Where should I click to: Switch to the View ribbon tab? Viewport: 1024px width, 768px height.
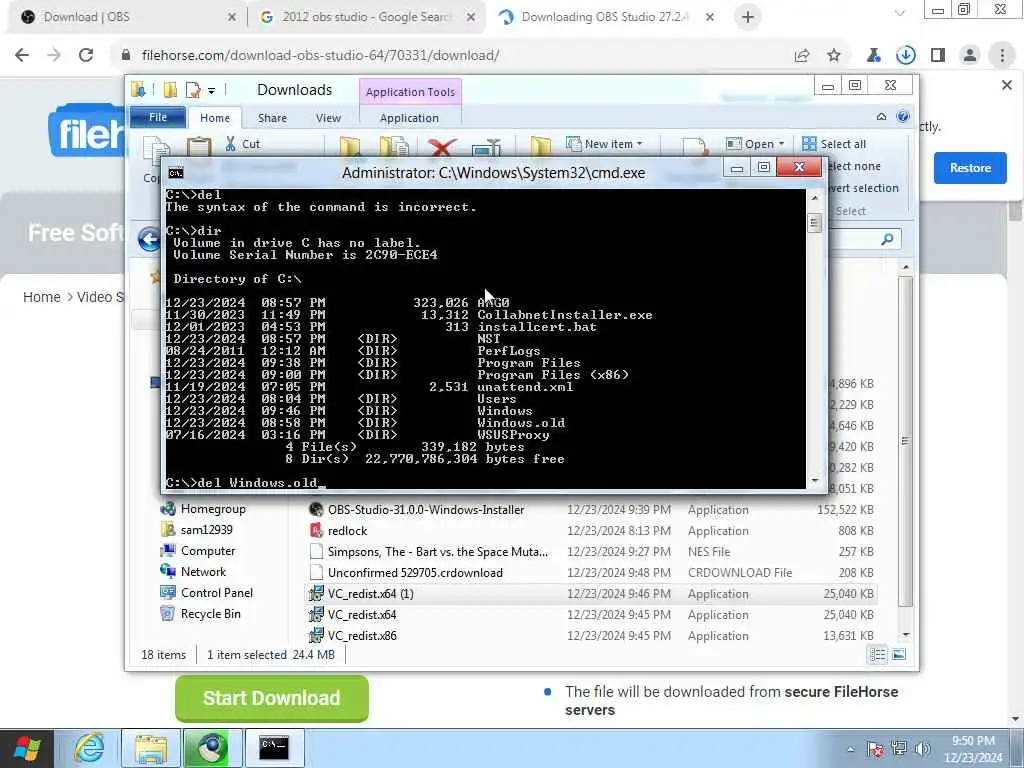(328, 118)
